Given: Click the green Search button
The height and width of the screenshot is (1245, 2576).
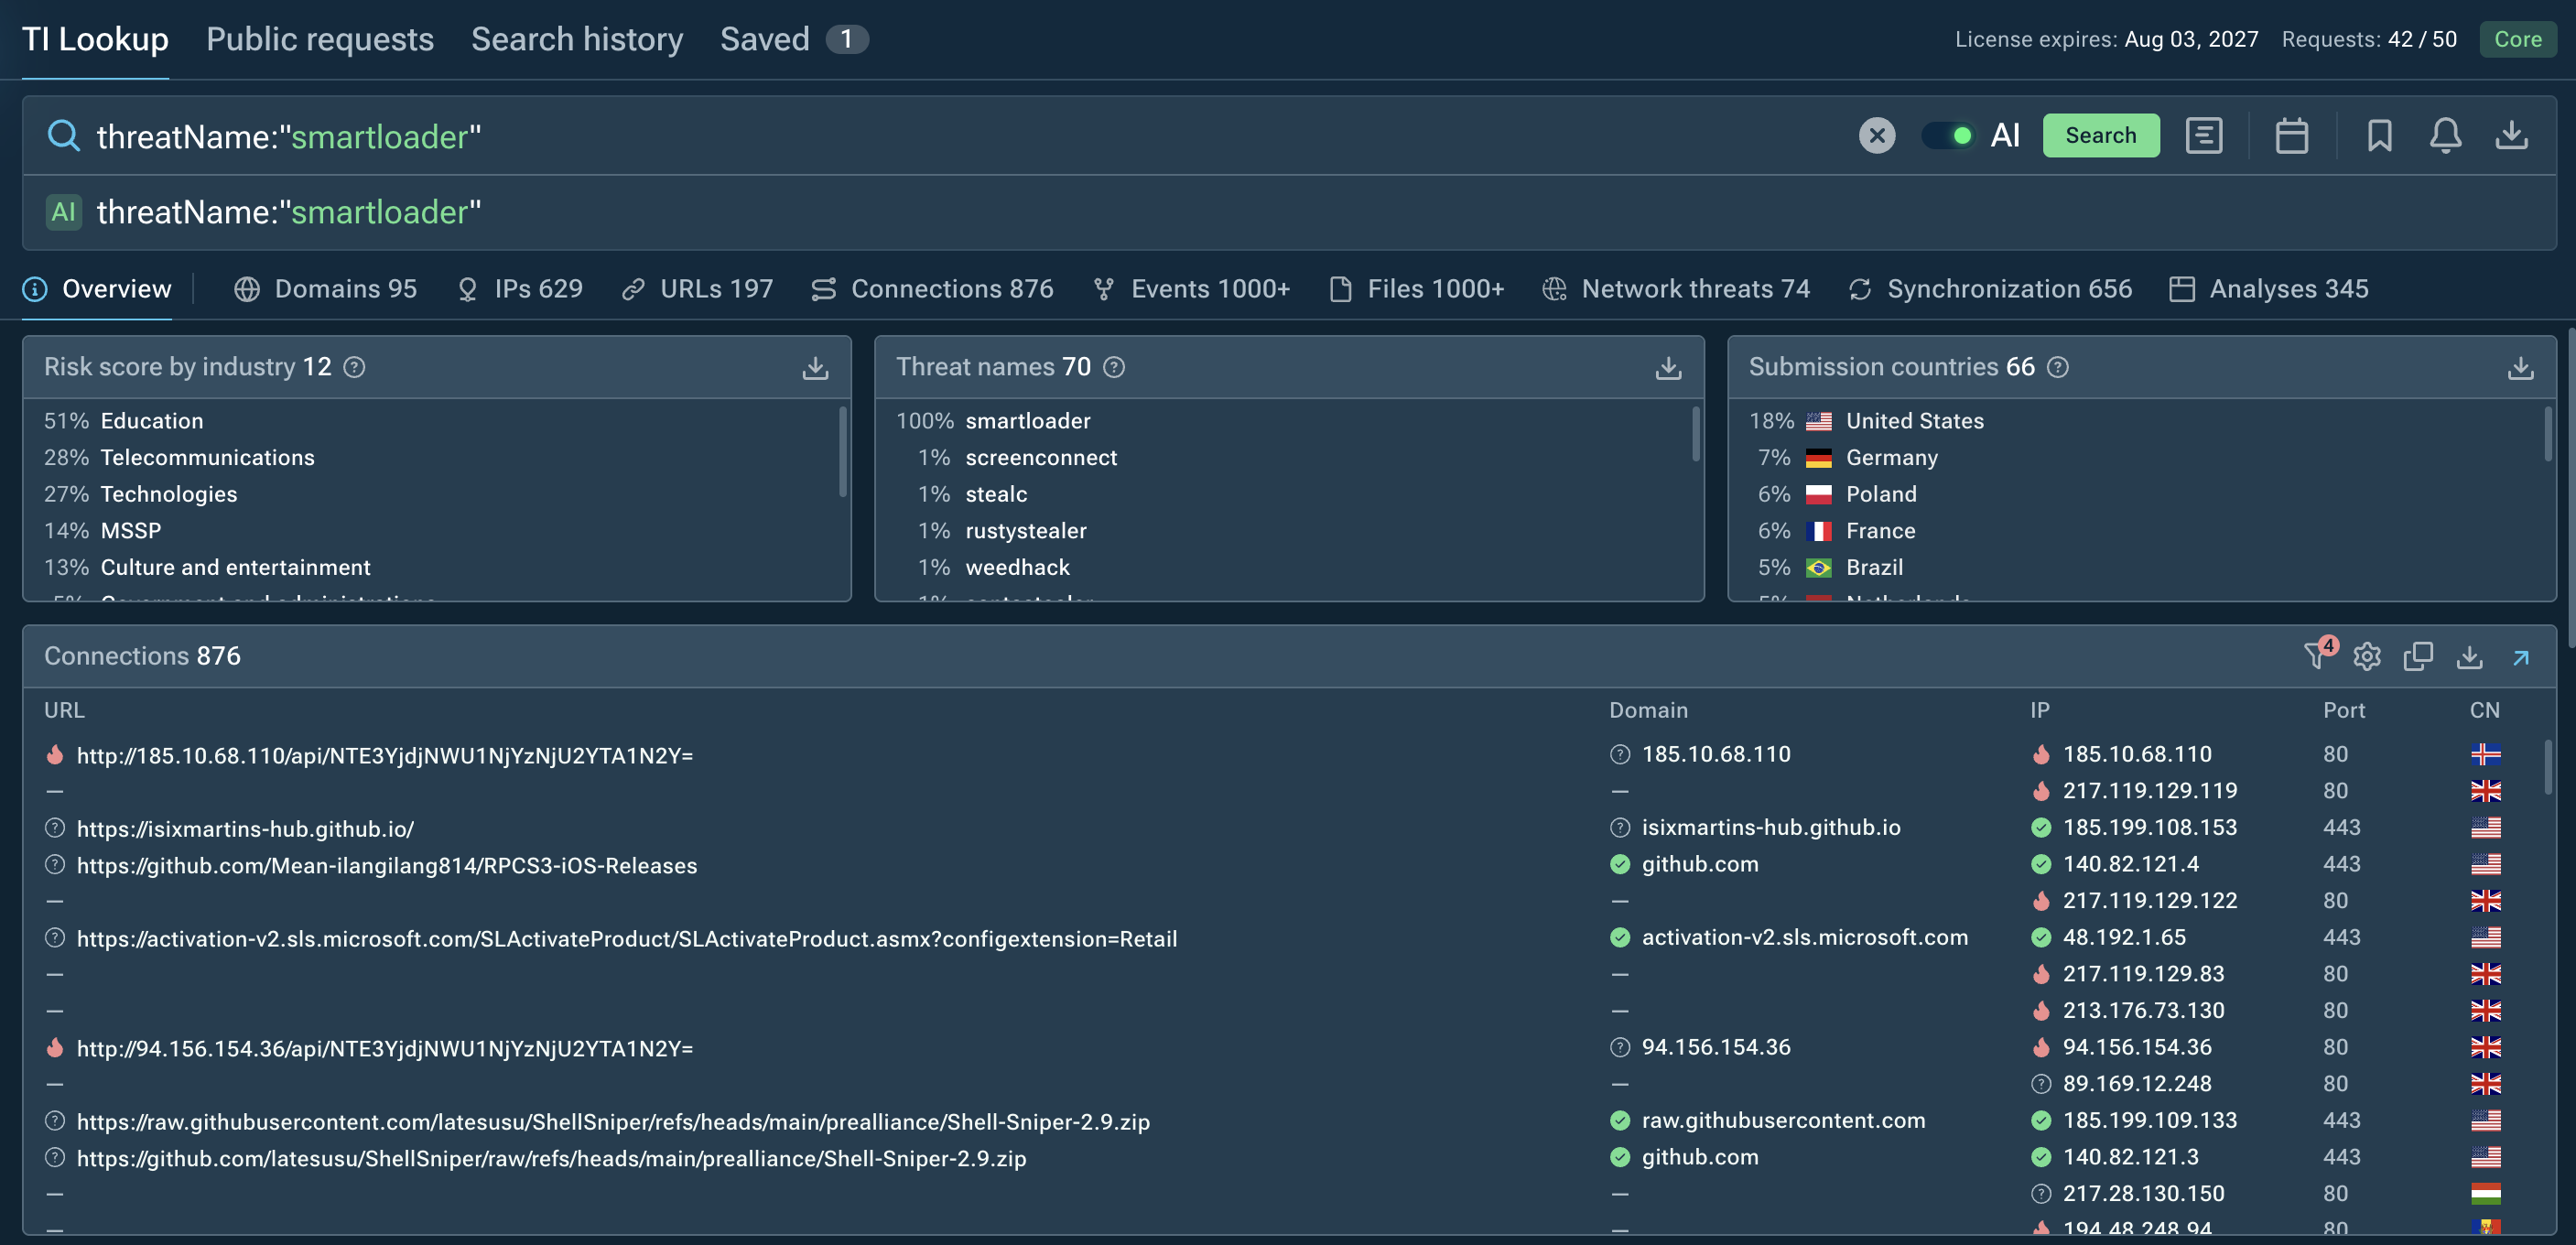Looking at the screenshot, I should pos(2100,135).
